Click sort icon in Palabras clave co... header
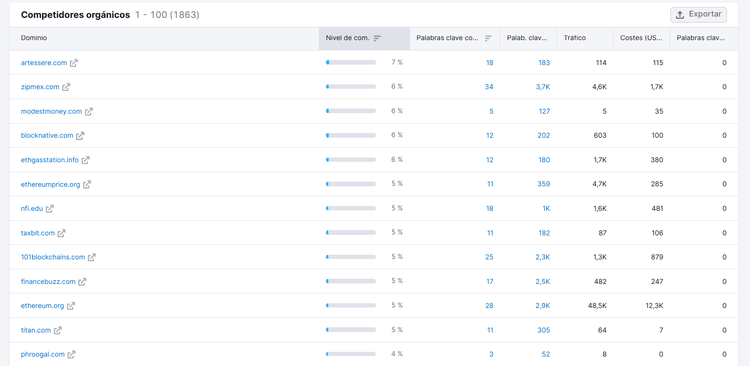750x366 pixels. tap(488, 38)
